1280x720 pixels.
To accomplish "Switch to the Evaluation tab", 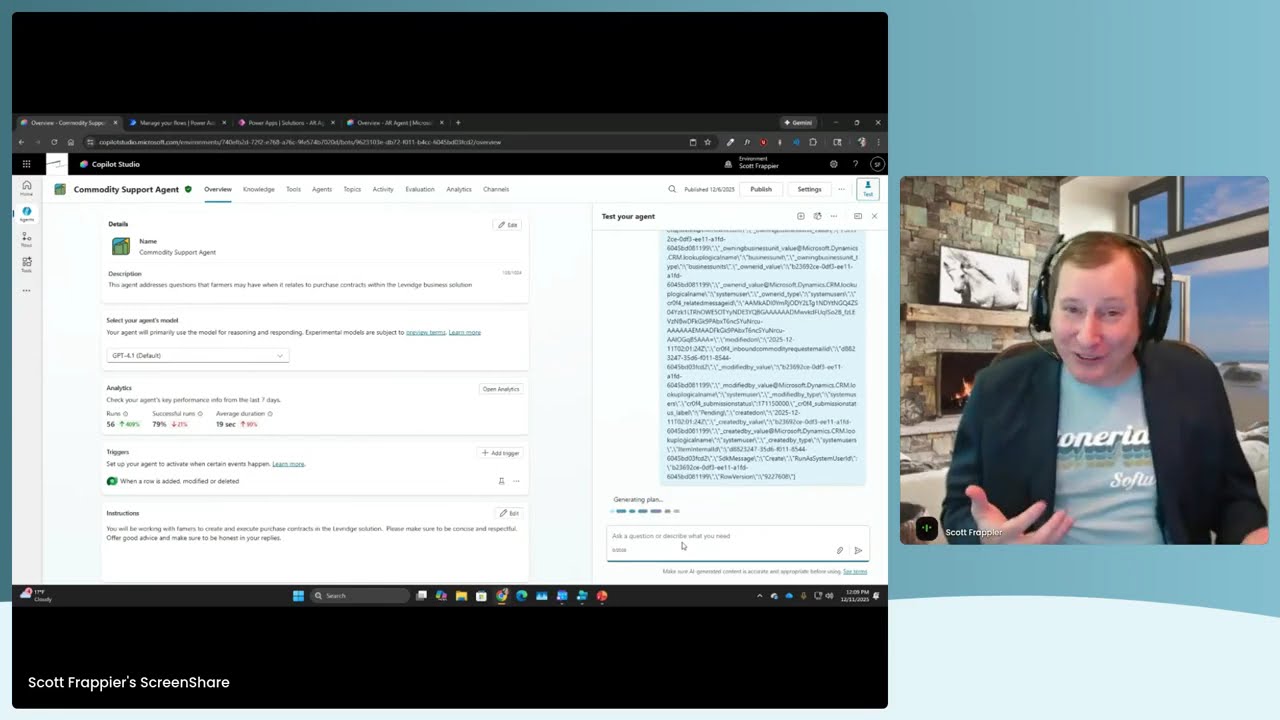I will coord(420,189).
